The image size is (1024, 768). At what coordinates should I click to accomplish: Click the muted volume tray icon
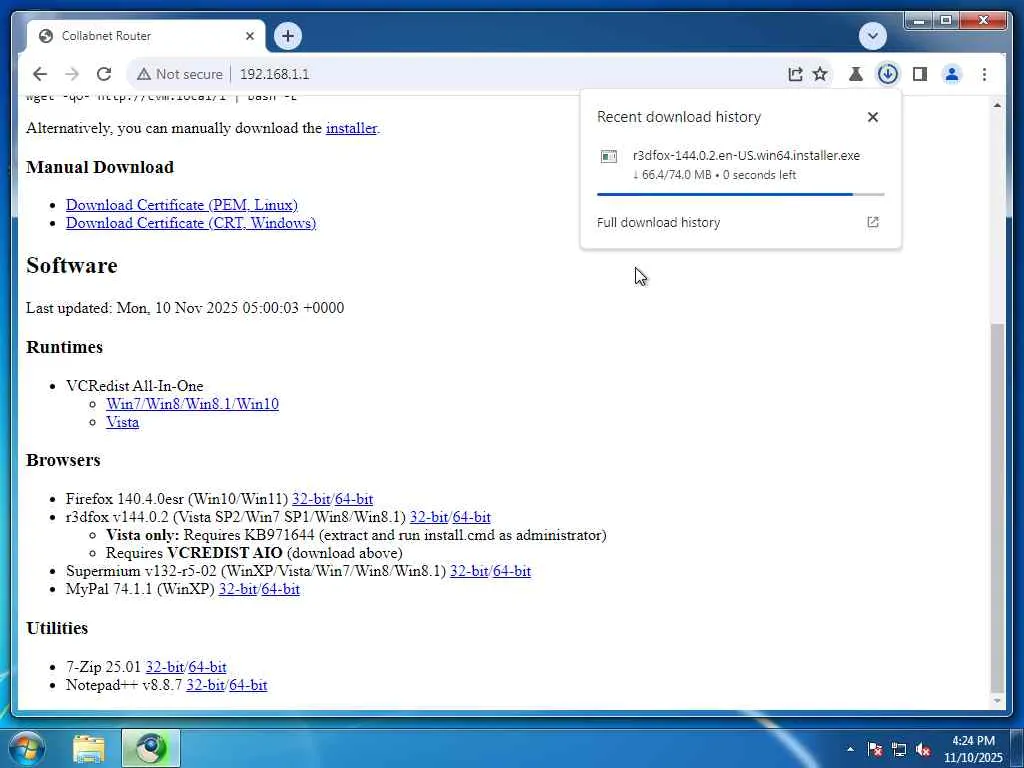point(923,750)
